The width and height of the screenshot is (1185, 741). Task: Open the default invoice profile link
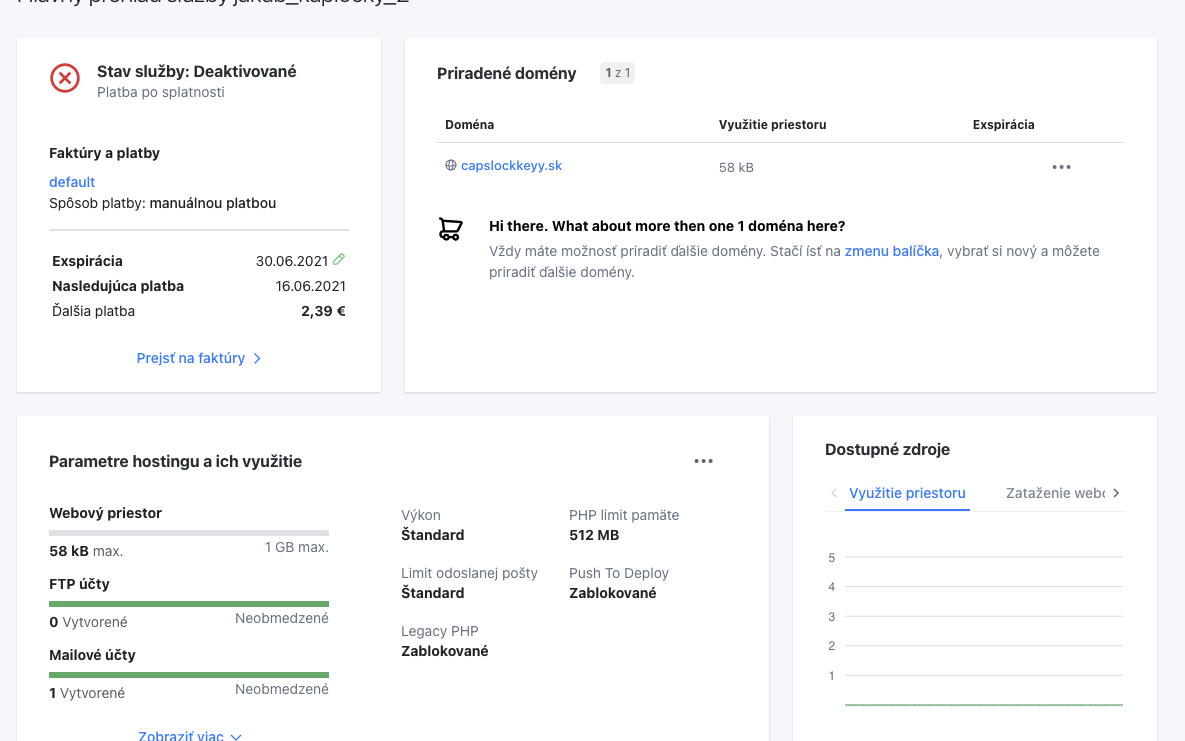72,182
